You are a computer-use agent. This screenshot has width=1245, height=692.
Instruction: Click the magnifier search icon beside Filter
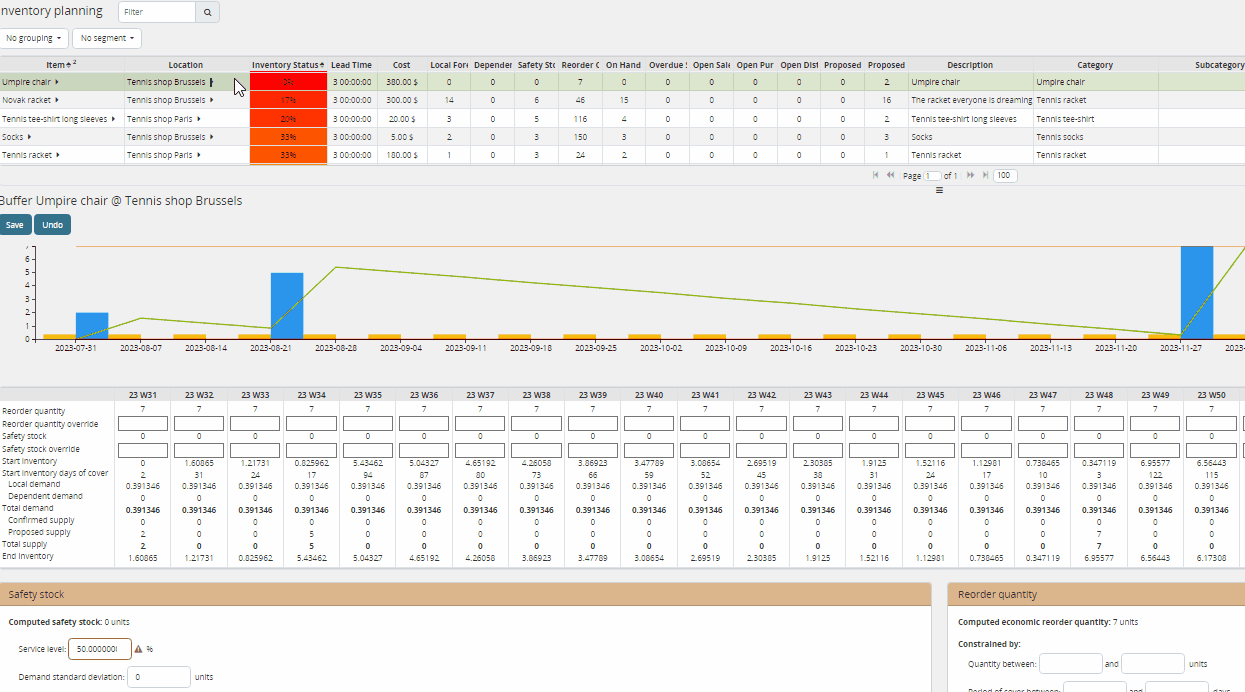point(207,12)
